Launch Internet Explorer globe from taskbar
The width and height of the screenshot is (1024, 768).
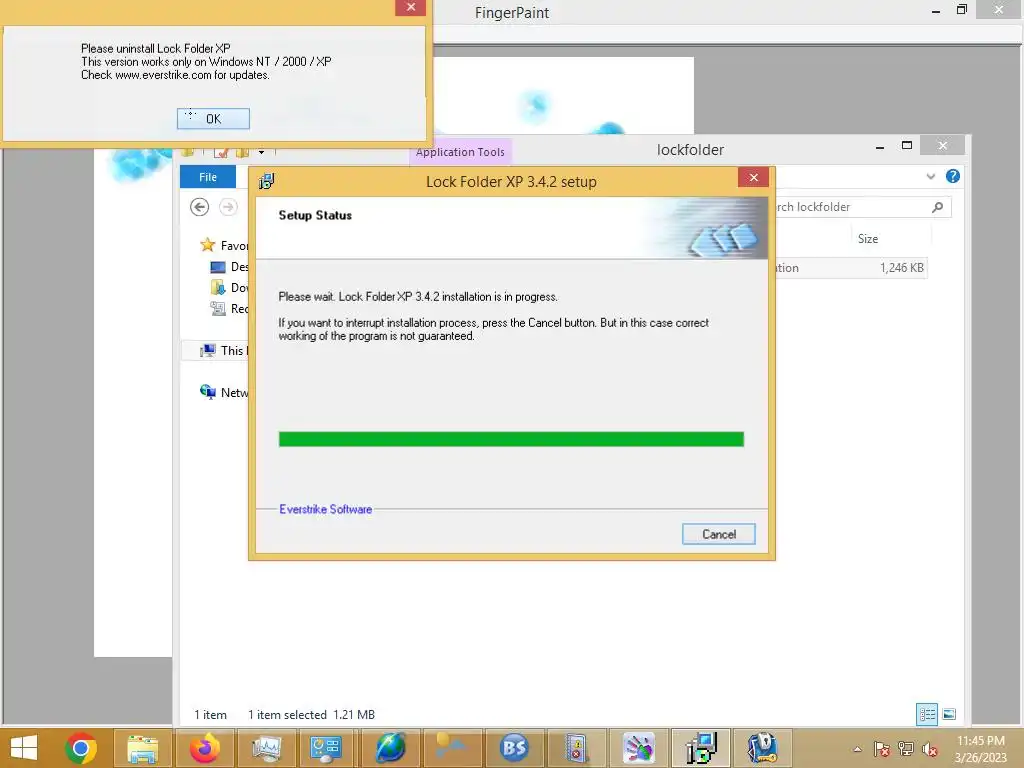pyautogui.click(x=391, y=748)
